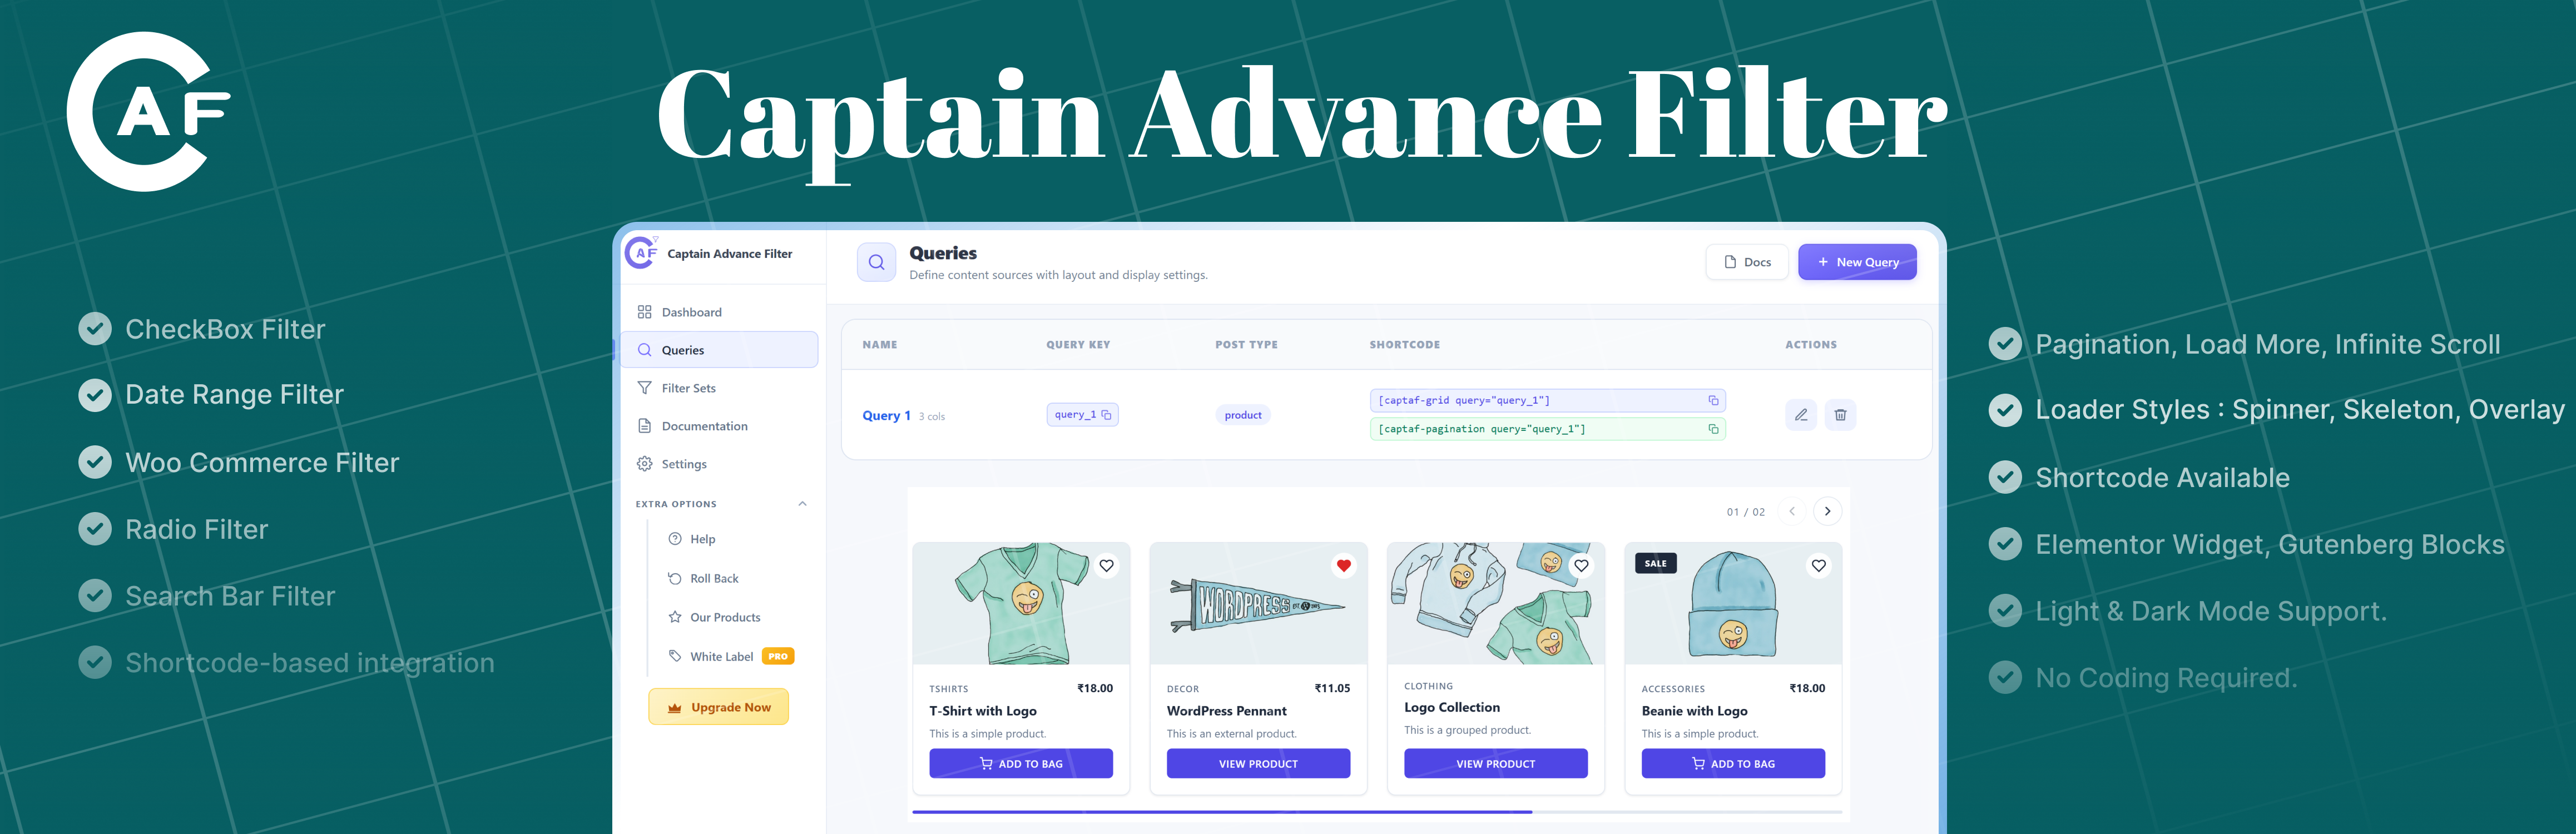Click the Queries search icon beside the header

(876, 262)
